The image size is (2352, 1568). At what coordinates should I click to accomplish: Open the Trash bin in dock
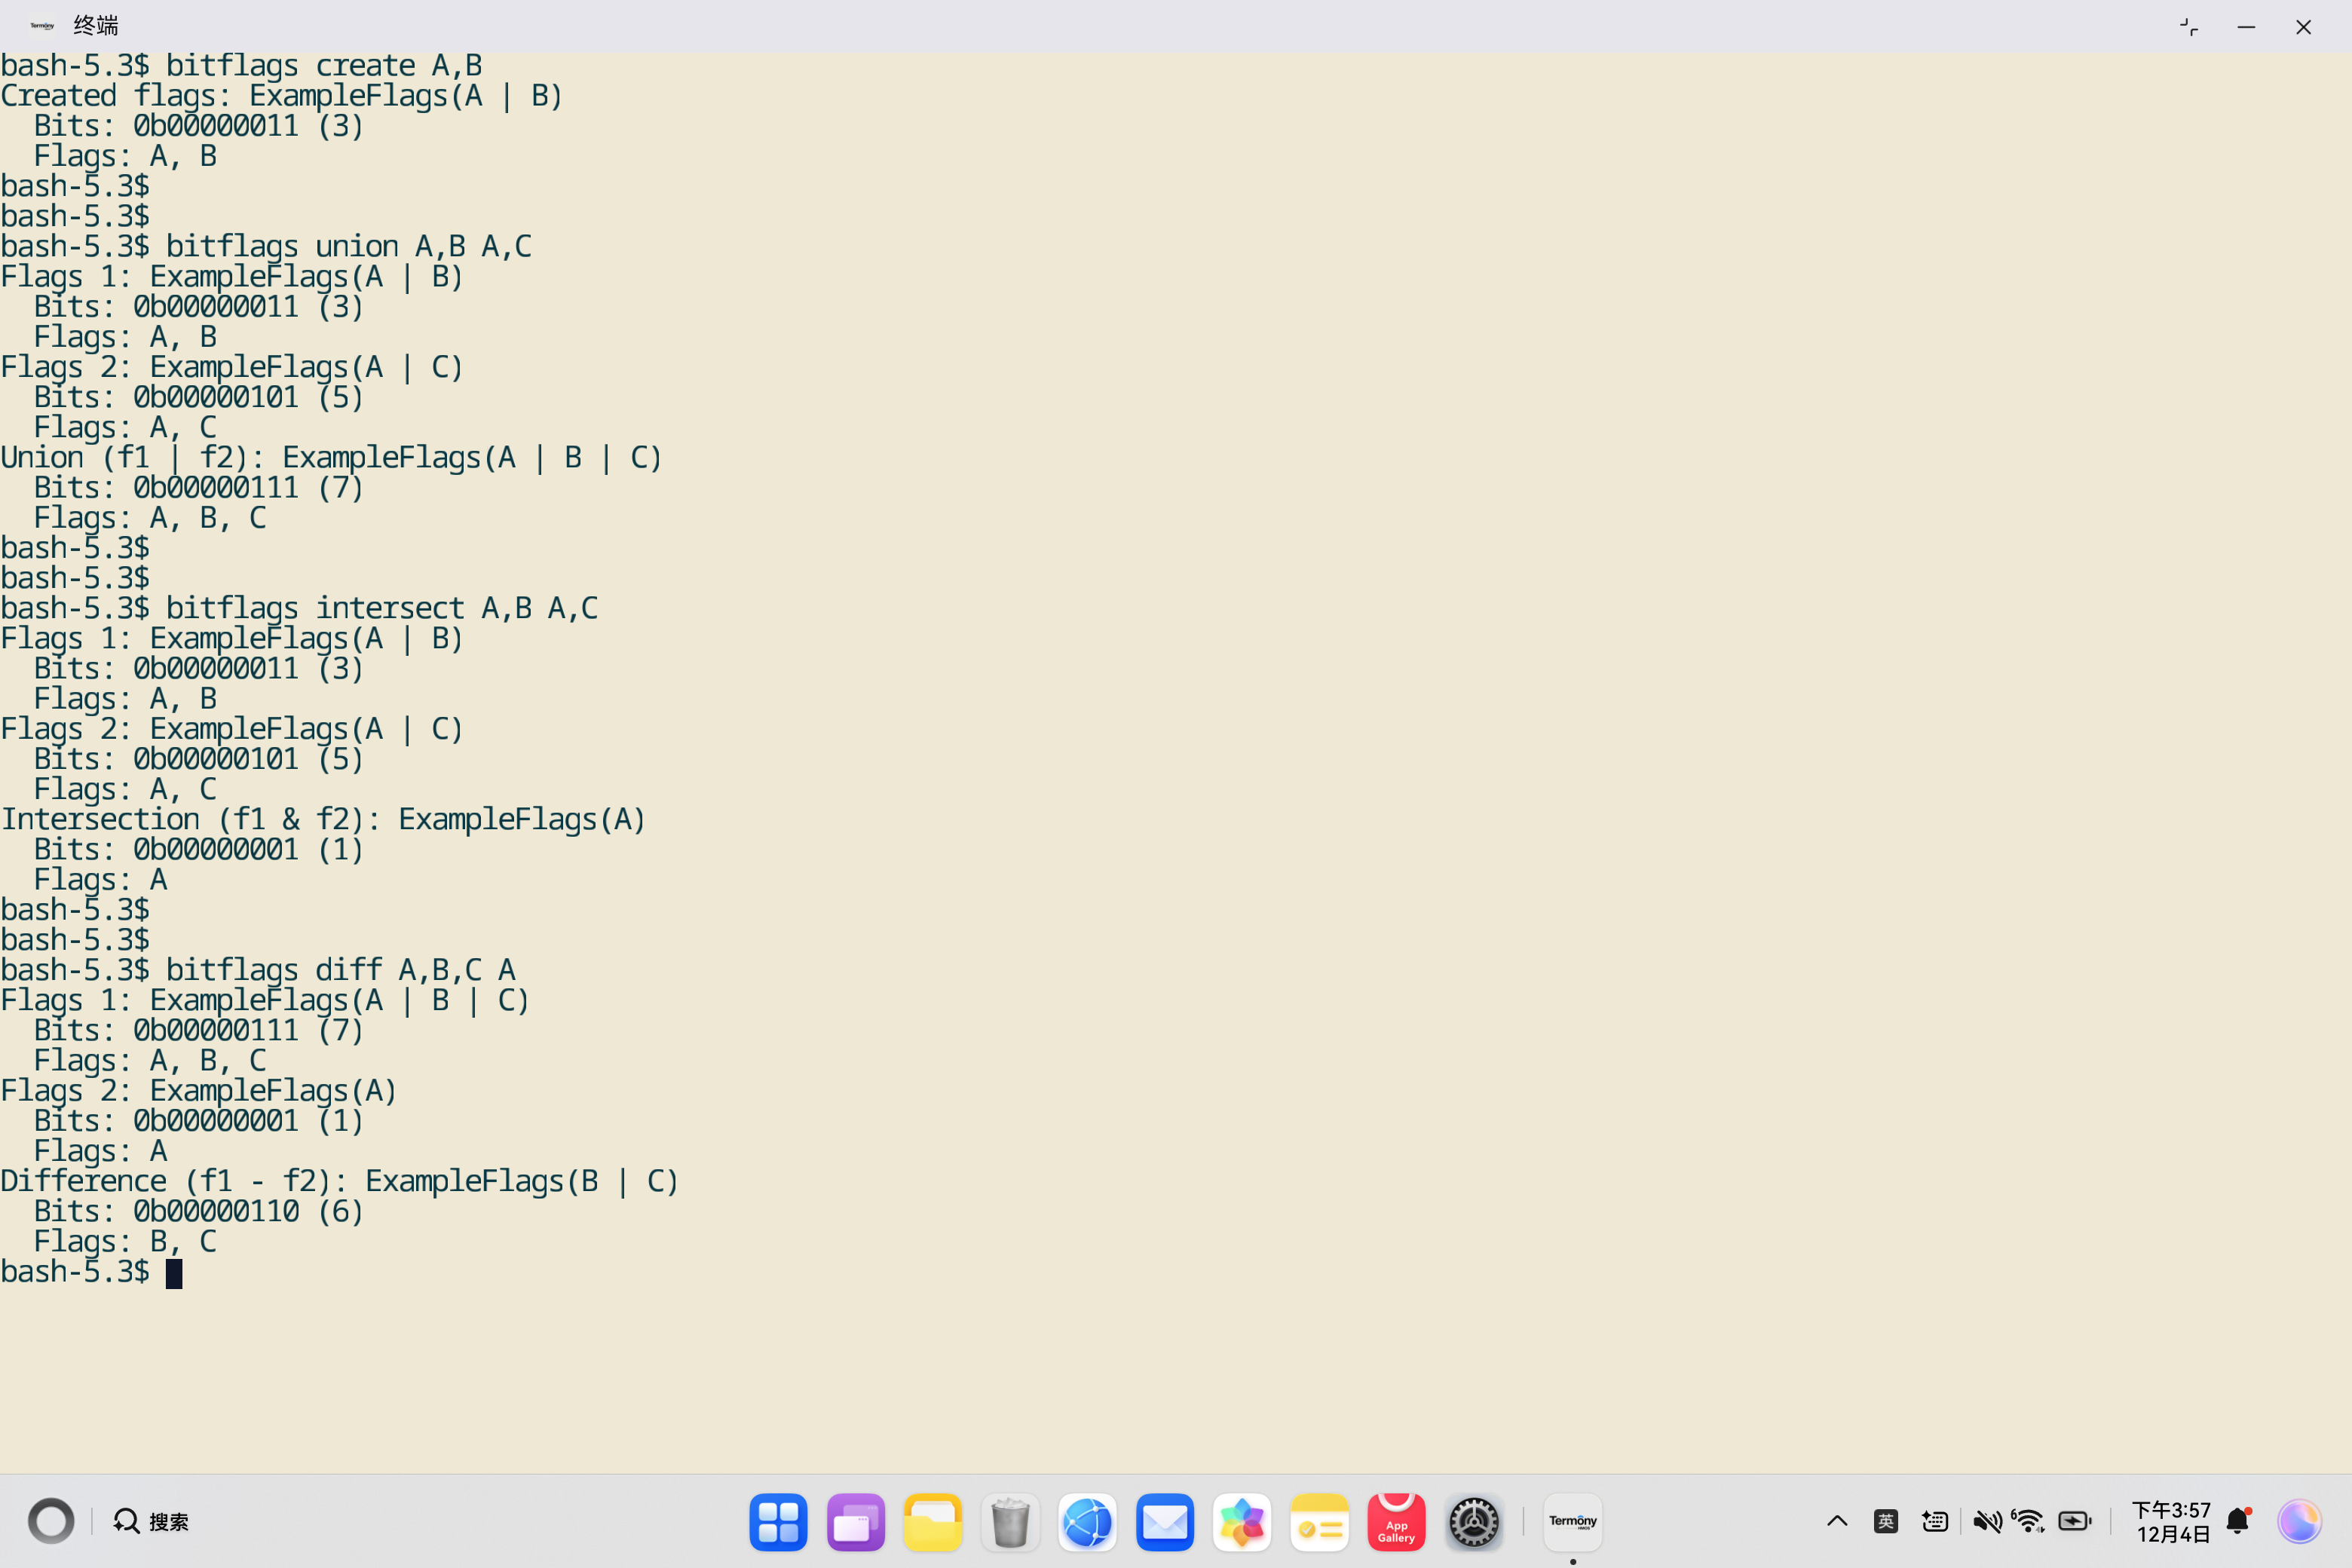(1010, 1521)
